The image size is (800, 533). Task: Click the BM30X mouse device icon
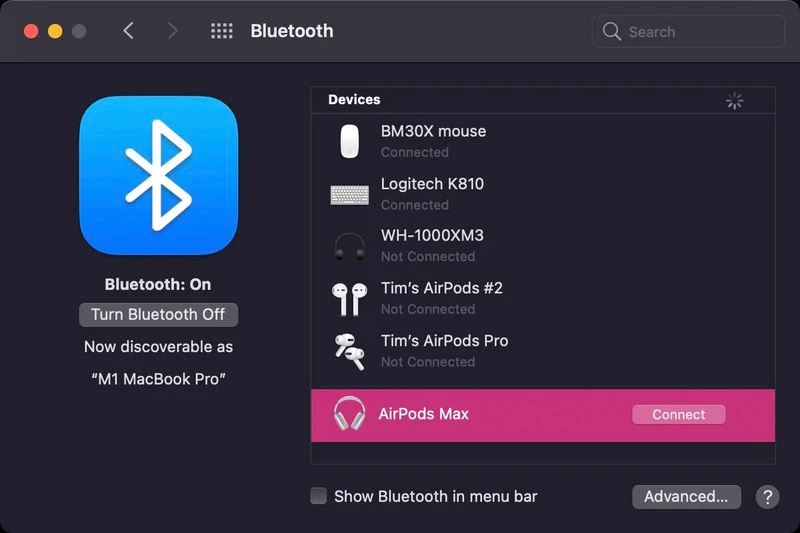pos(349,142)
